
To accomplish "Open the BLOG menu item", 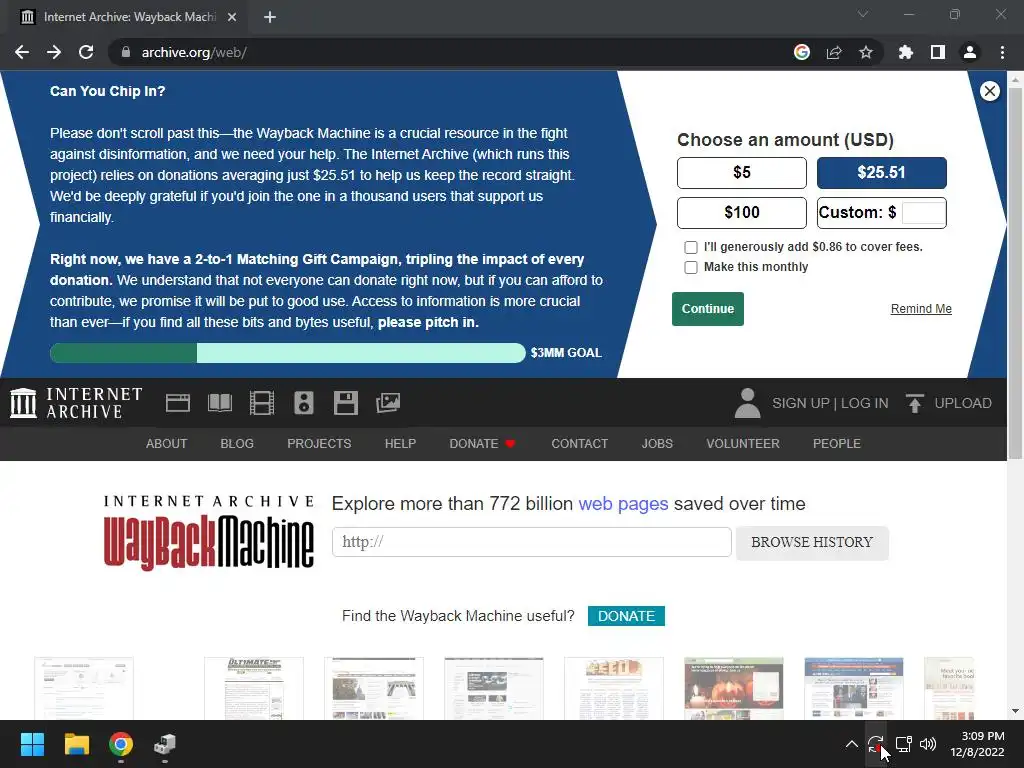I will click(237, 443).
